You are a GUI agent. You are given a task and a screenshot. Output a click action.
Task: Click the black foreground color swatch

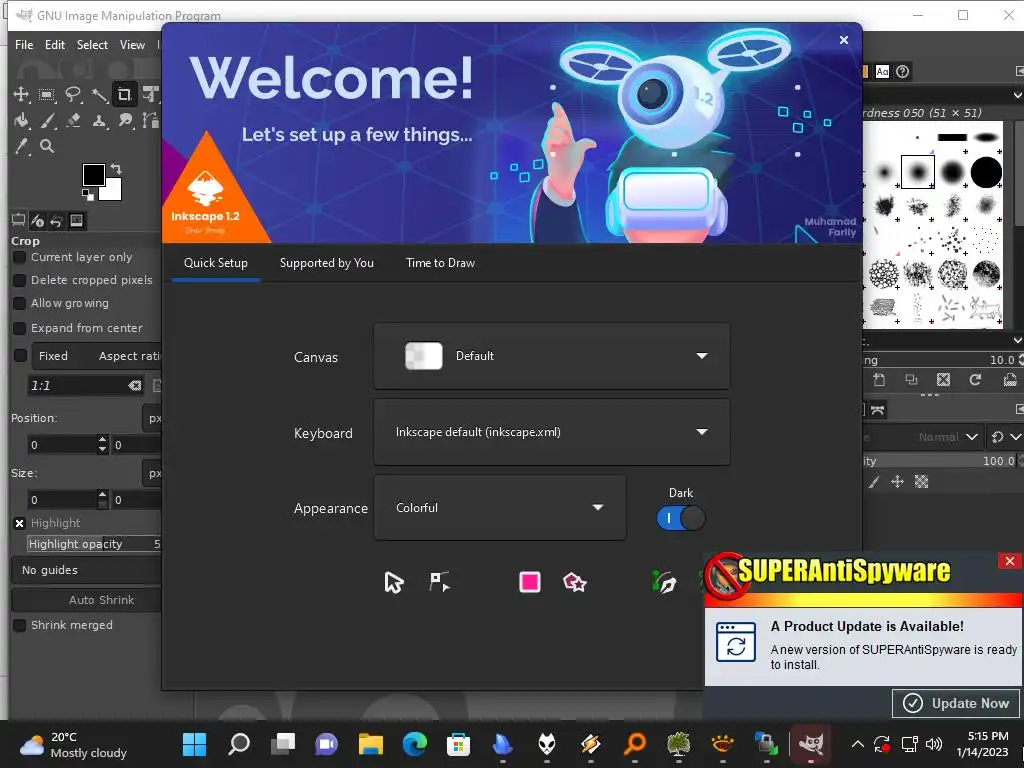pos(93,174)
